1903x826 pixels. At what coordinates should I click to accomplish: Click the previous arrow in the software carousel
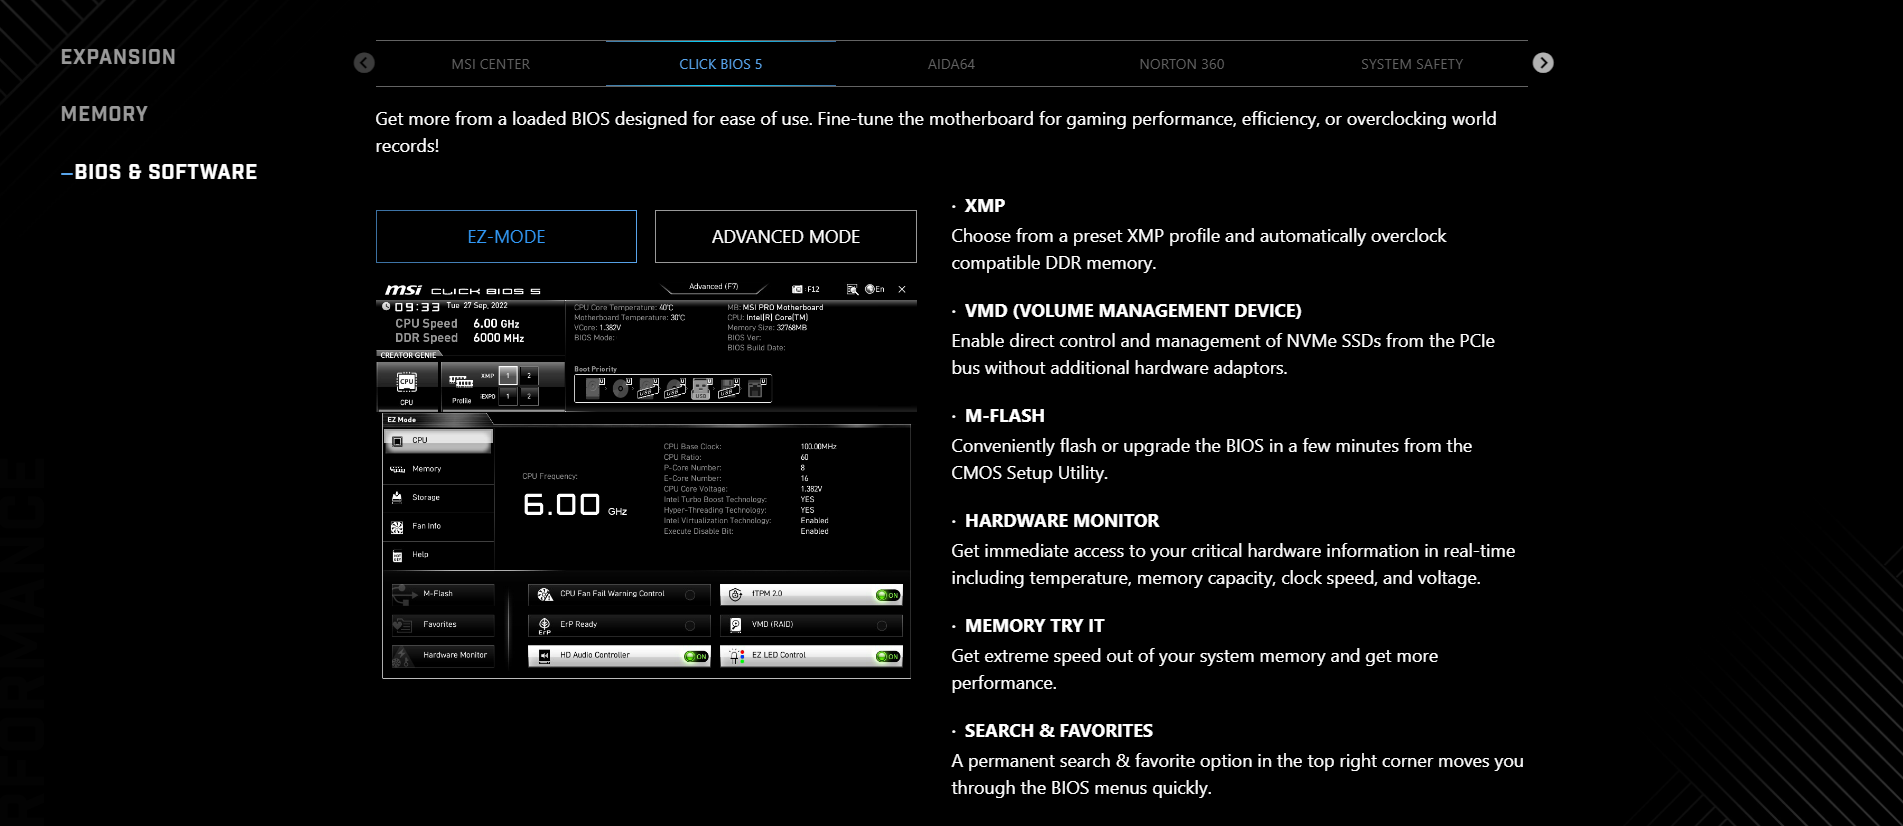tap(364, 63)
